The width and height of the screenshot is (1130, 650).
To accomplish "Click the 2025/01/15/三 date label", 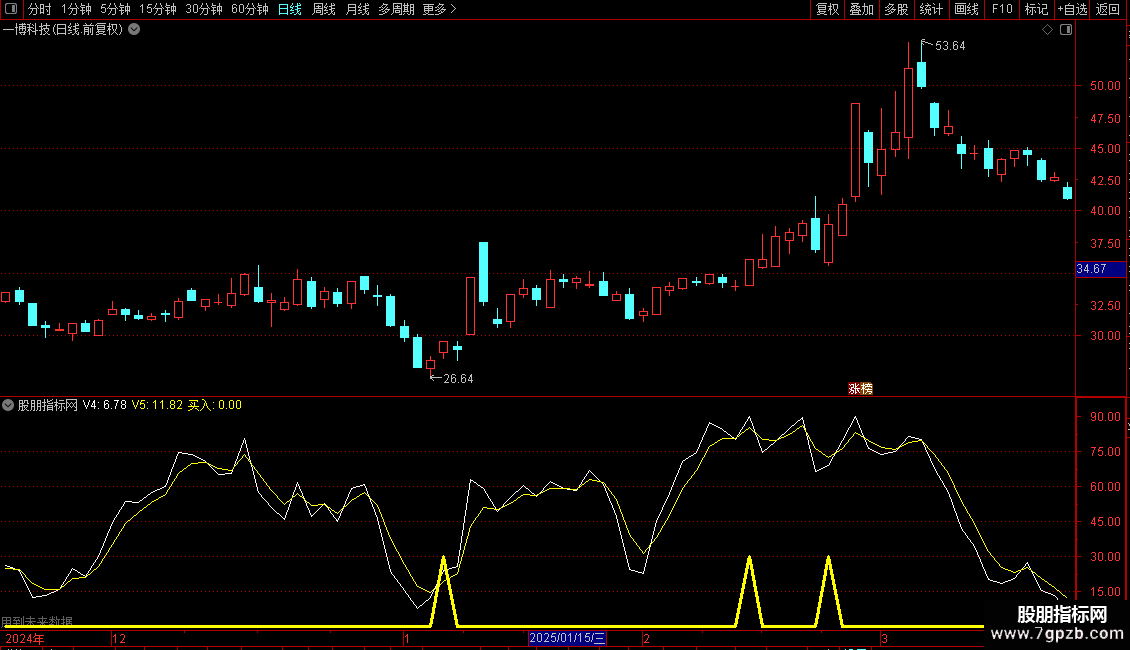I will tap(567, 638).
